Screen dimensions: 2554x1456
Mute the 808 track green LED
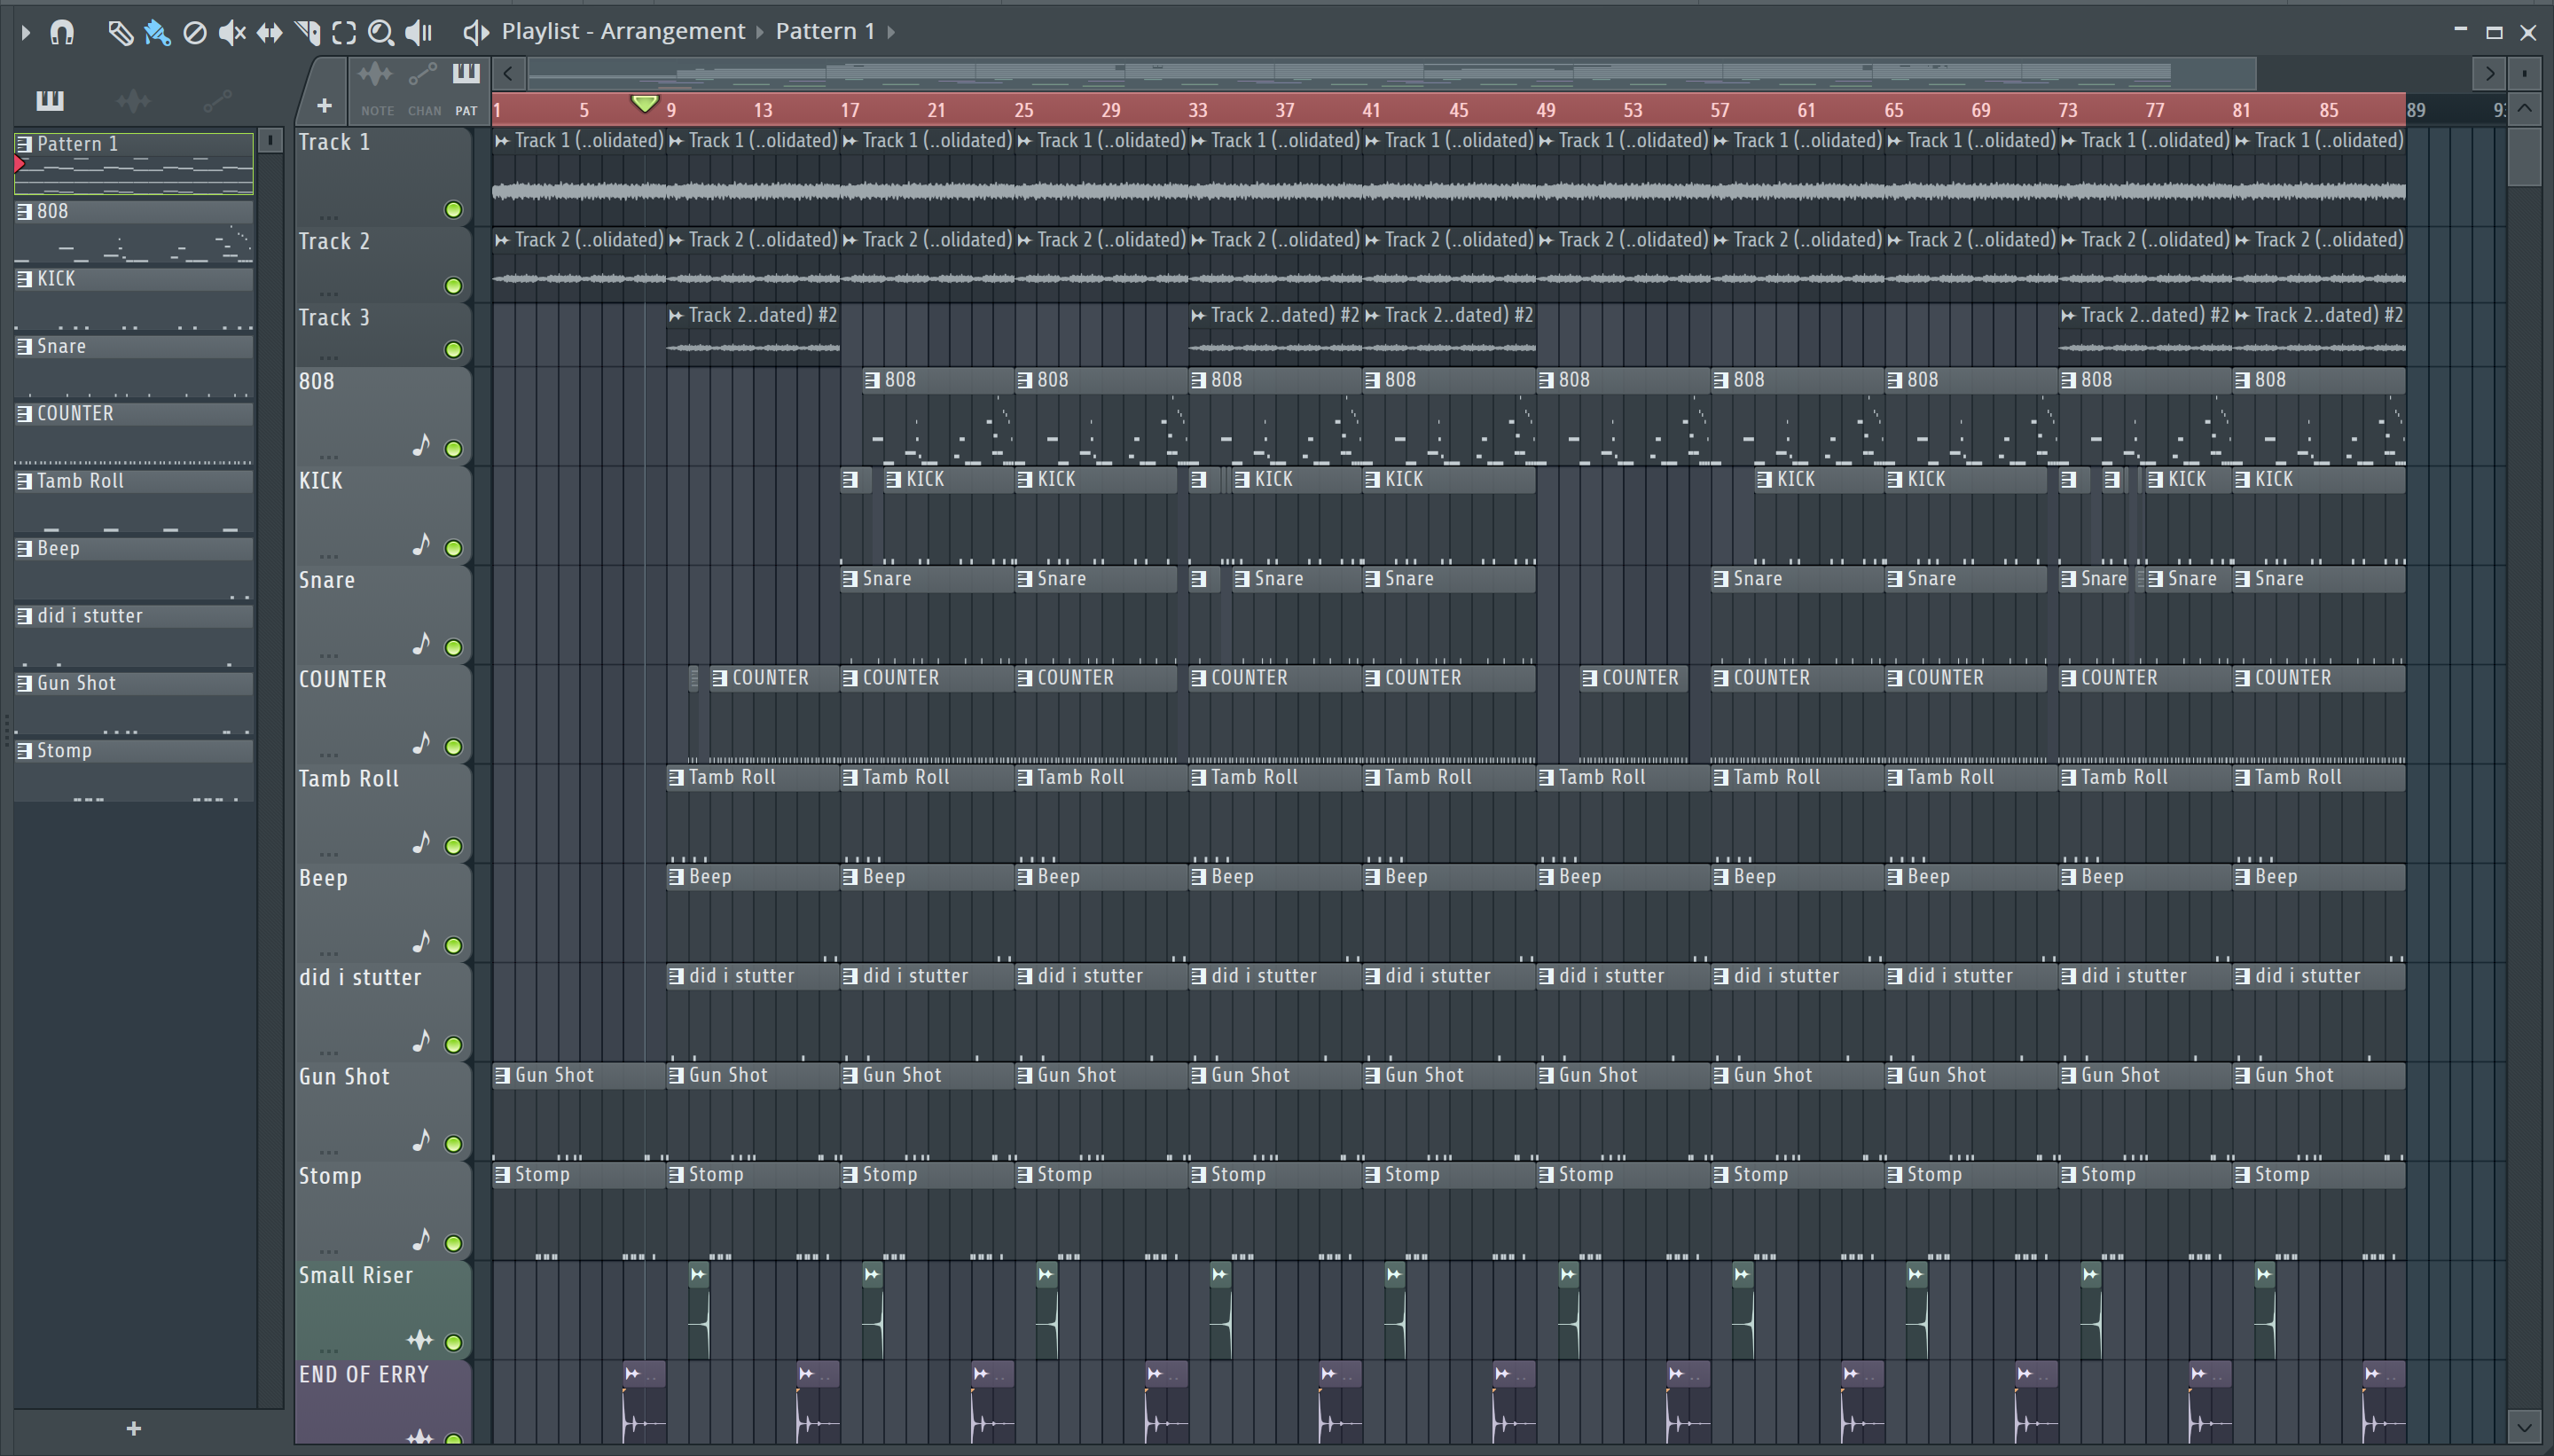point(453,449)
